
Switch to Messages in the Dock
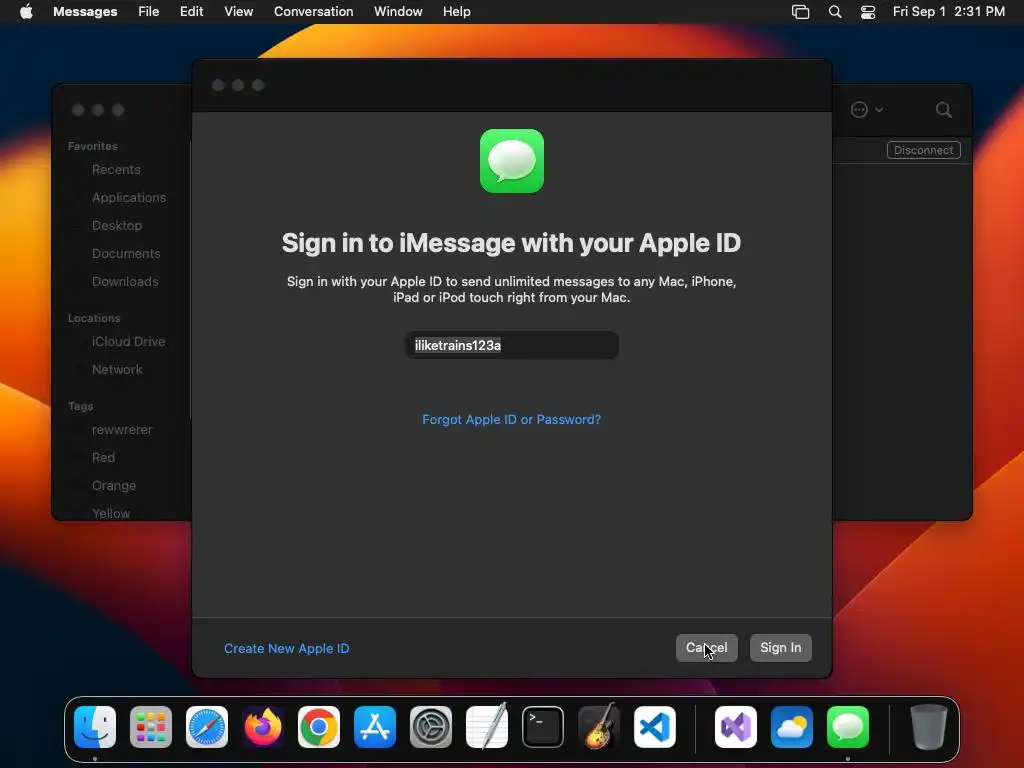point(848,727)
